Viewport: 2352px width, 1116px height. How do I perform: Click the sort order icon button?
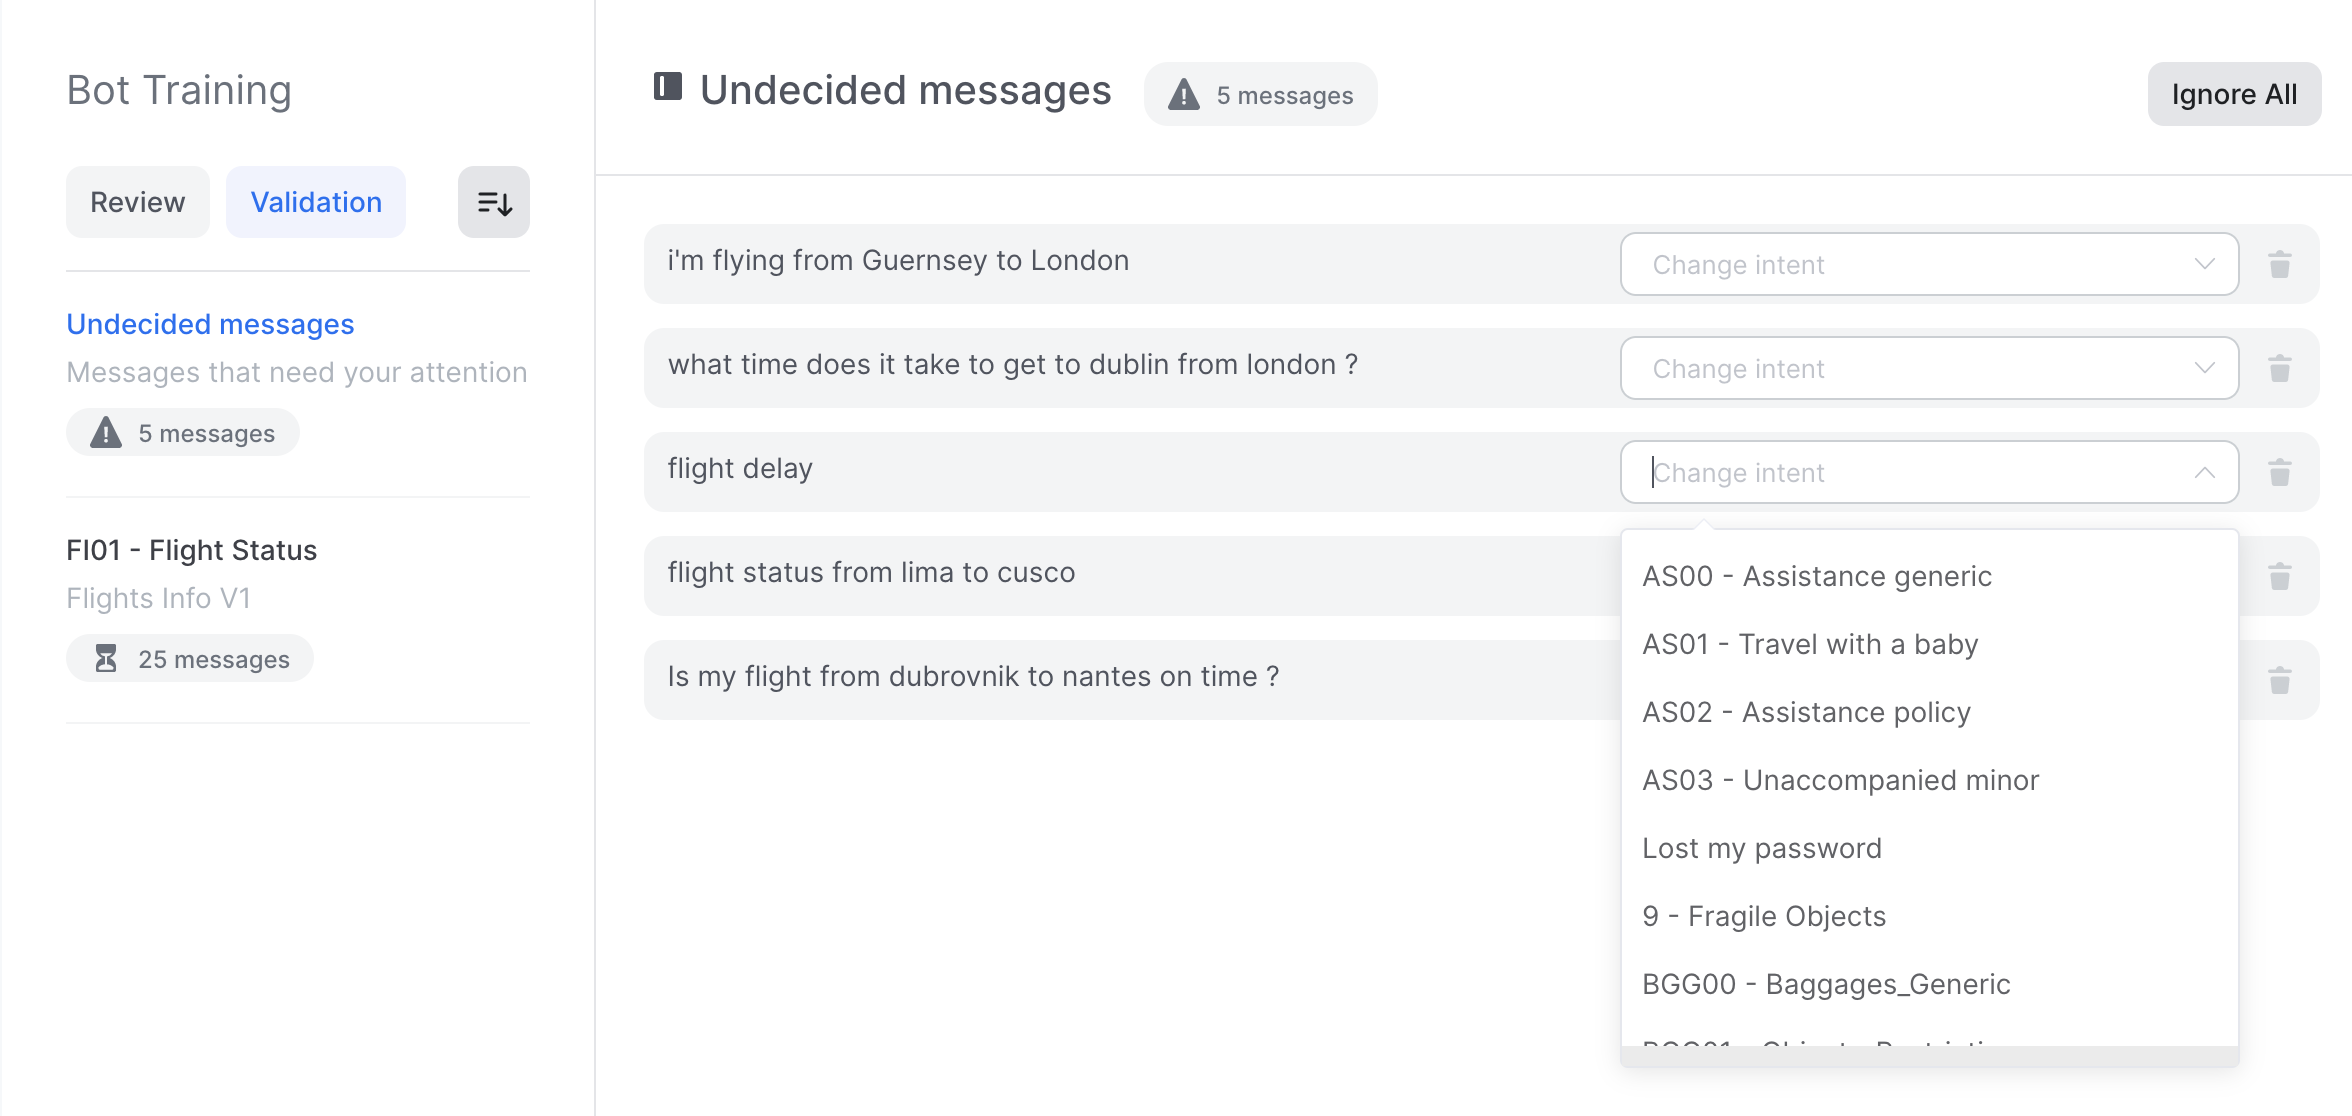[x=494, y=203]
